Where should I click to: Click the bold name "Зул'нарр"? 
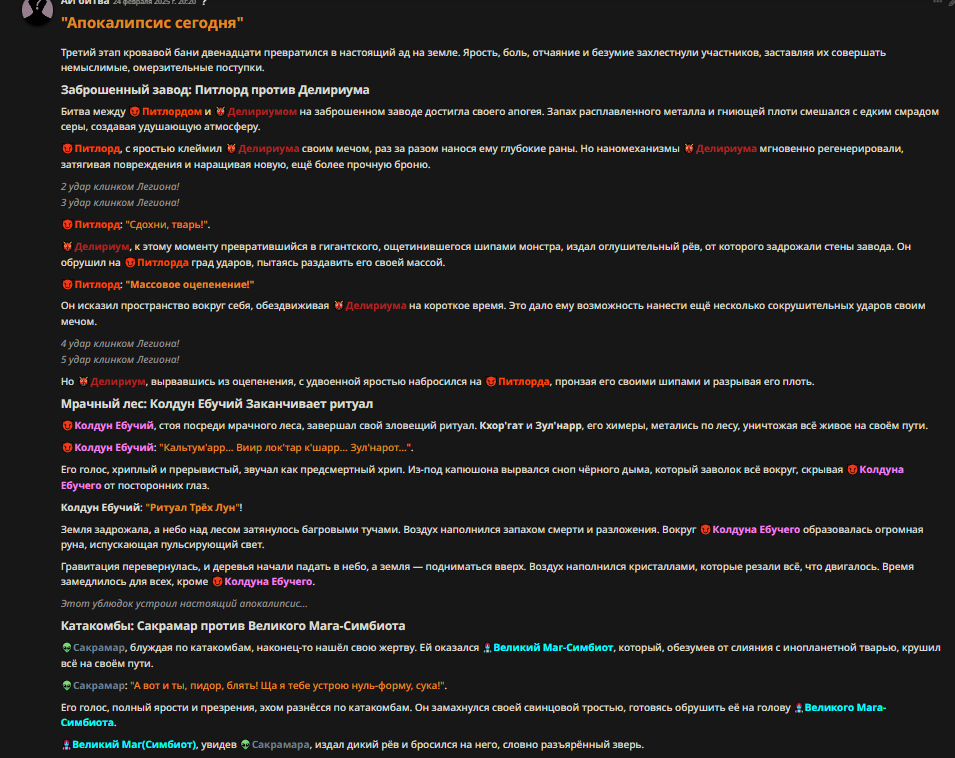click(x=559, y=426)
